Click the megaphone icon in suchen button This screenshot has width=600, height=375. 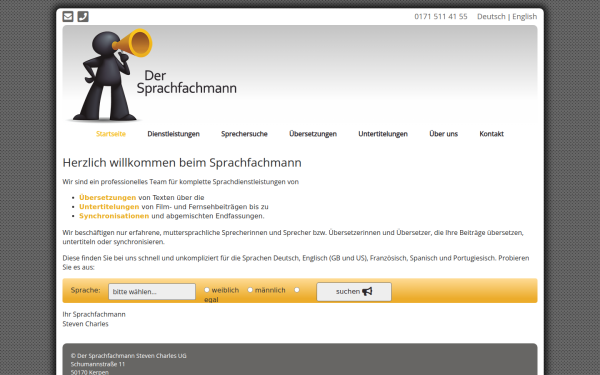pyautogui.click(x=367, y=292)
